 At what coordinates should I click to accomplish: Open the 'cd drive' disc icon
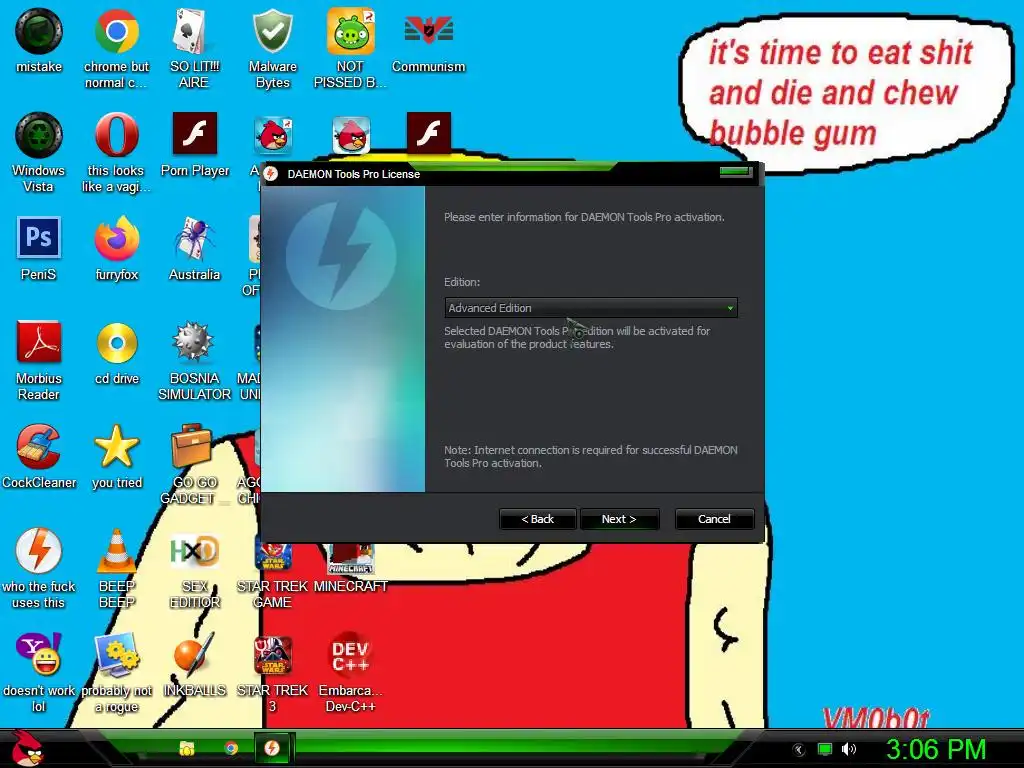pyautogui.click(x=116, y=343)
